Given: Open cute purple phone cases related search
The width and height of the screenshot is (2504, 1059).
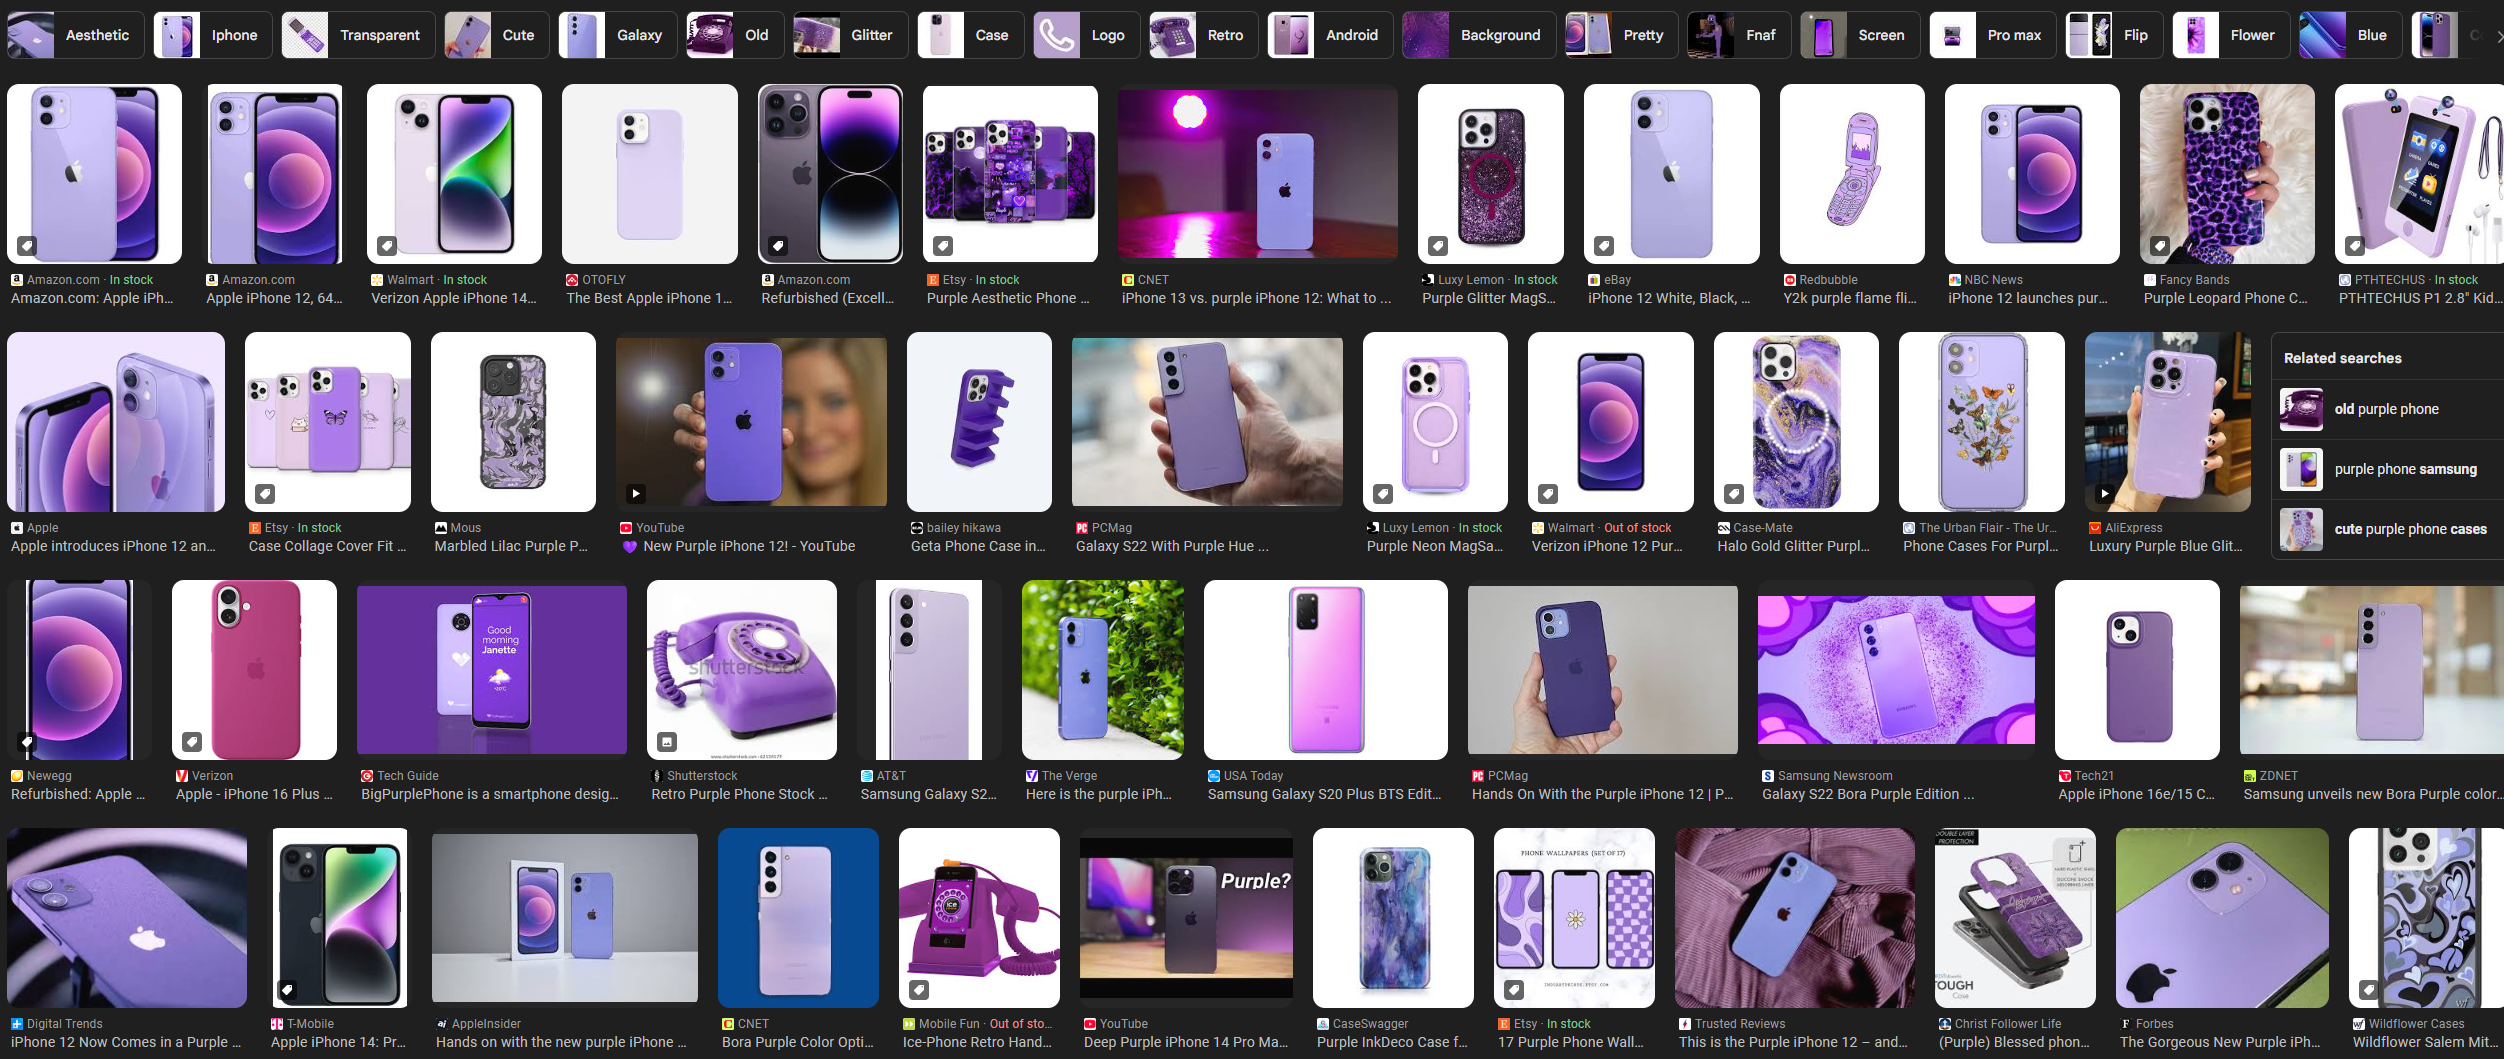Looking at the screenshot, I should [2387, 529].
